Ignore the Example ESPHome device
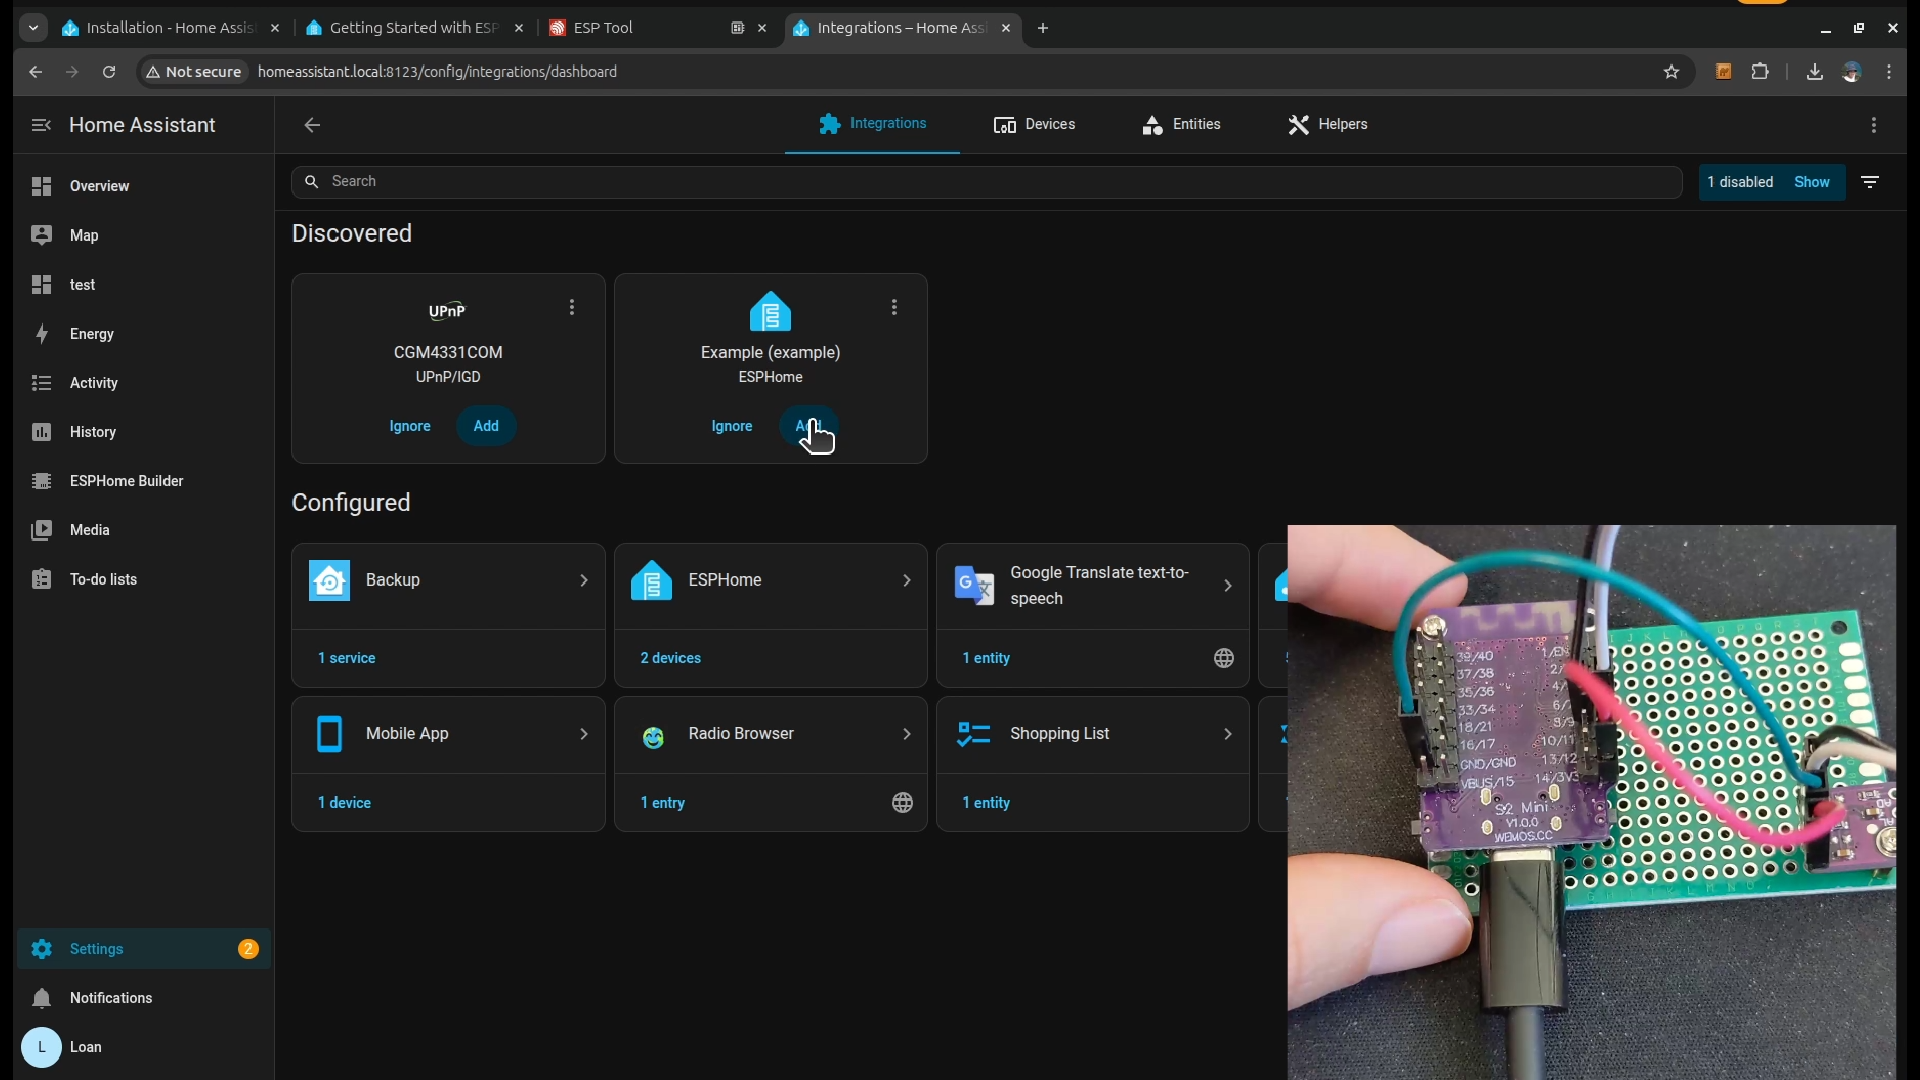This screenshot has height=1080, width=1920. [732, 426]
